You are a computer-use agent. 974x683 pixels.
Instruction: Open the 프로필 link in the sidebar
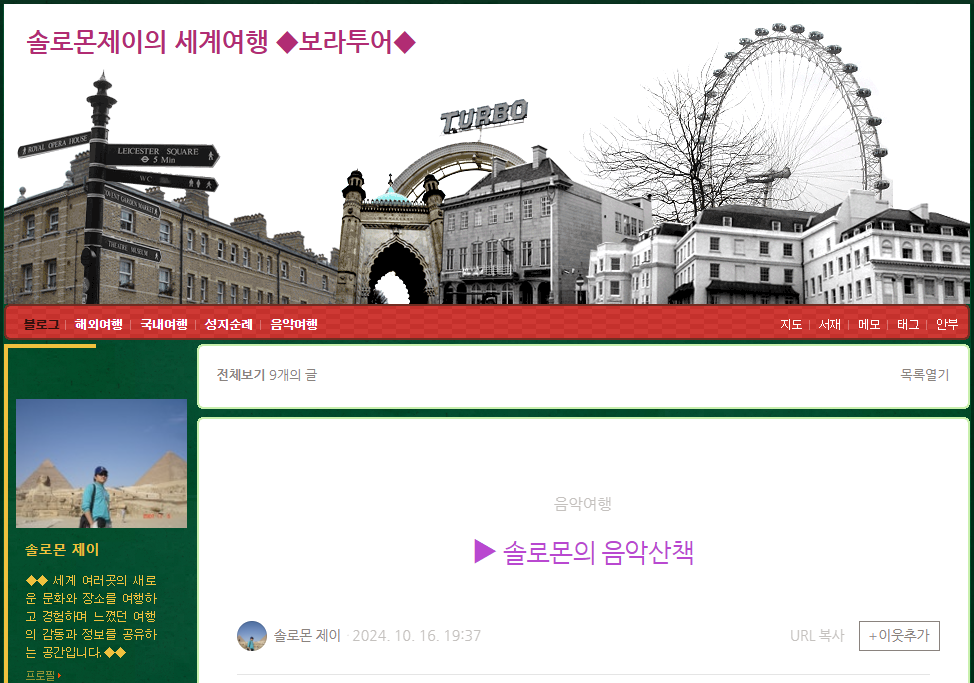click(41, 676)
